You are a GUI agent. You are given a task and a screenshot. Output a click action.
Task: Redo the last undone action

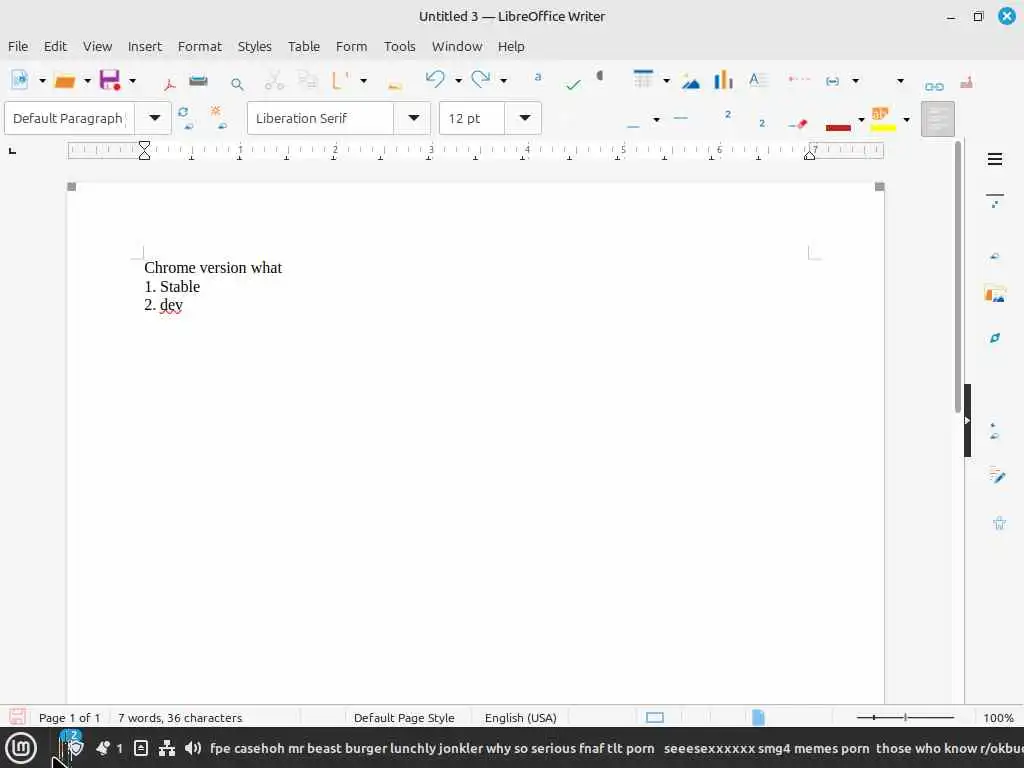pyautogui.click(x=481, y=80)
